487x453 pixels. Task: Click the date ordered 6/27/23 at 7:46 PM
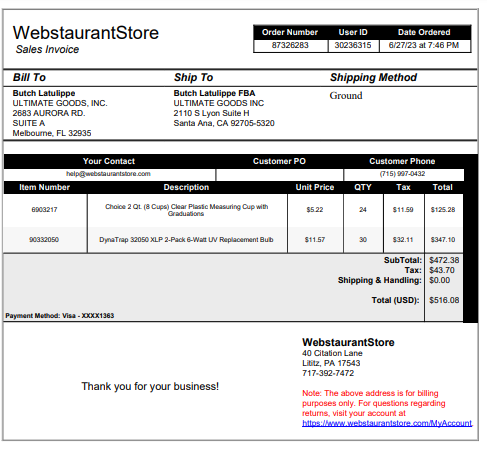424,45
